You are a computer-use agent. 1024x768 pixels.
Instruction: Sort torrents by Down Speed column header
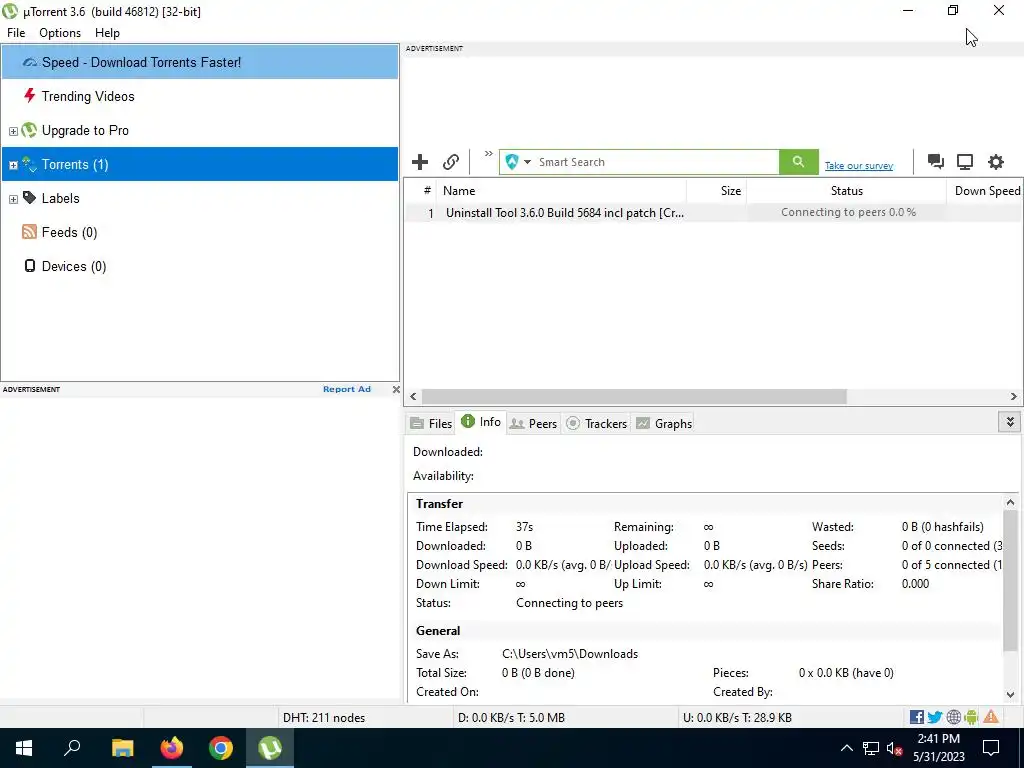click(985, 191)
